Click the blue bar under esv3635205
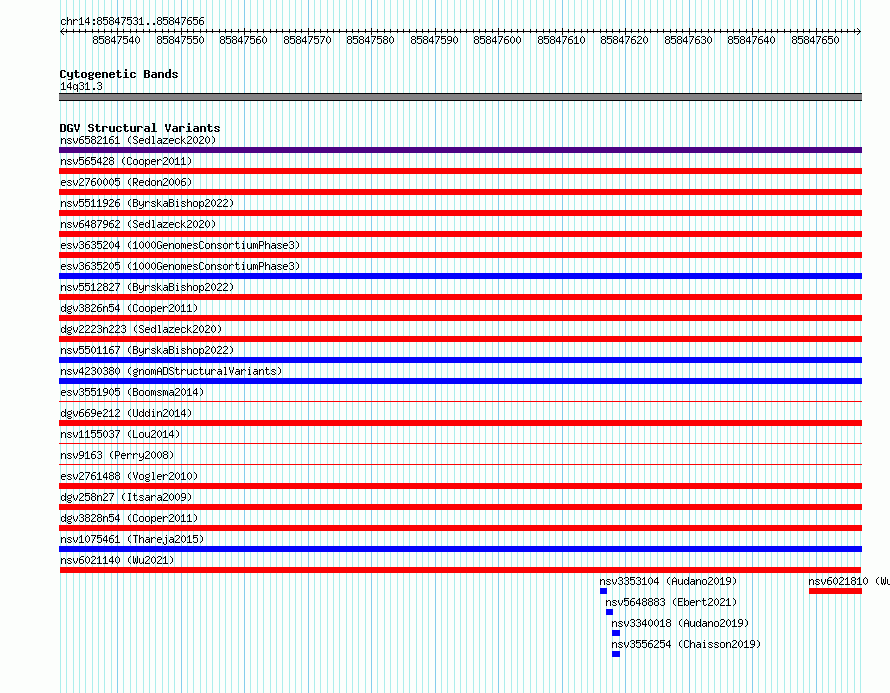Viewport: 890px width, 693px height. pos(460,276)
